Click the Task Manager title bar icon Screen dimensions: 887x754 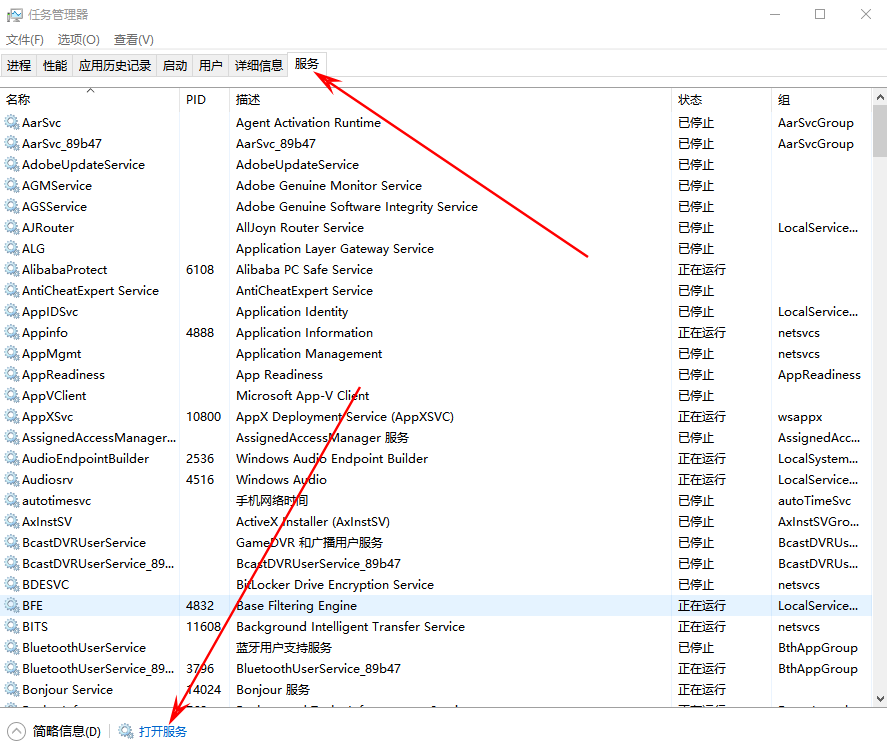[14, 15]
